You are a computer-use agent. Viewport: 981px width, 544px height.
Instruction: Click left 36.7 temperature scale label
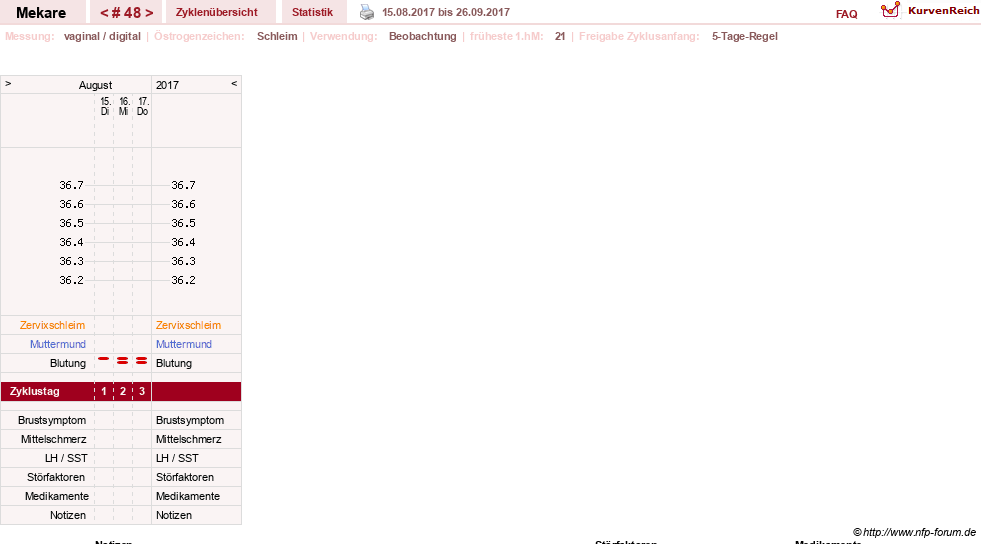71,185
